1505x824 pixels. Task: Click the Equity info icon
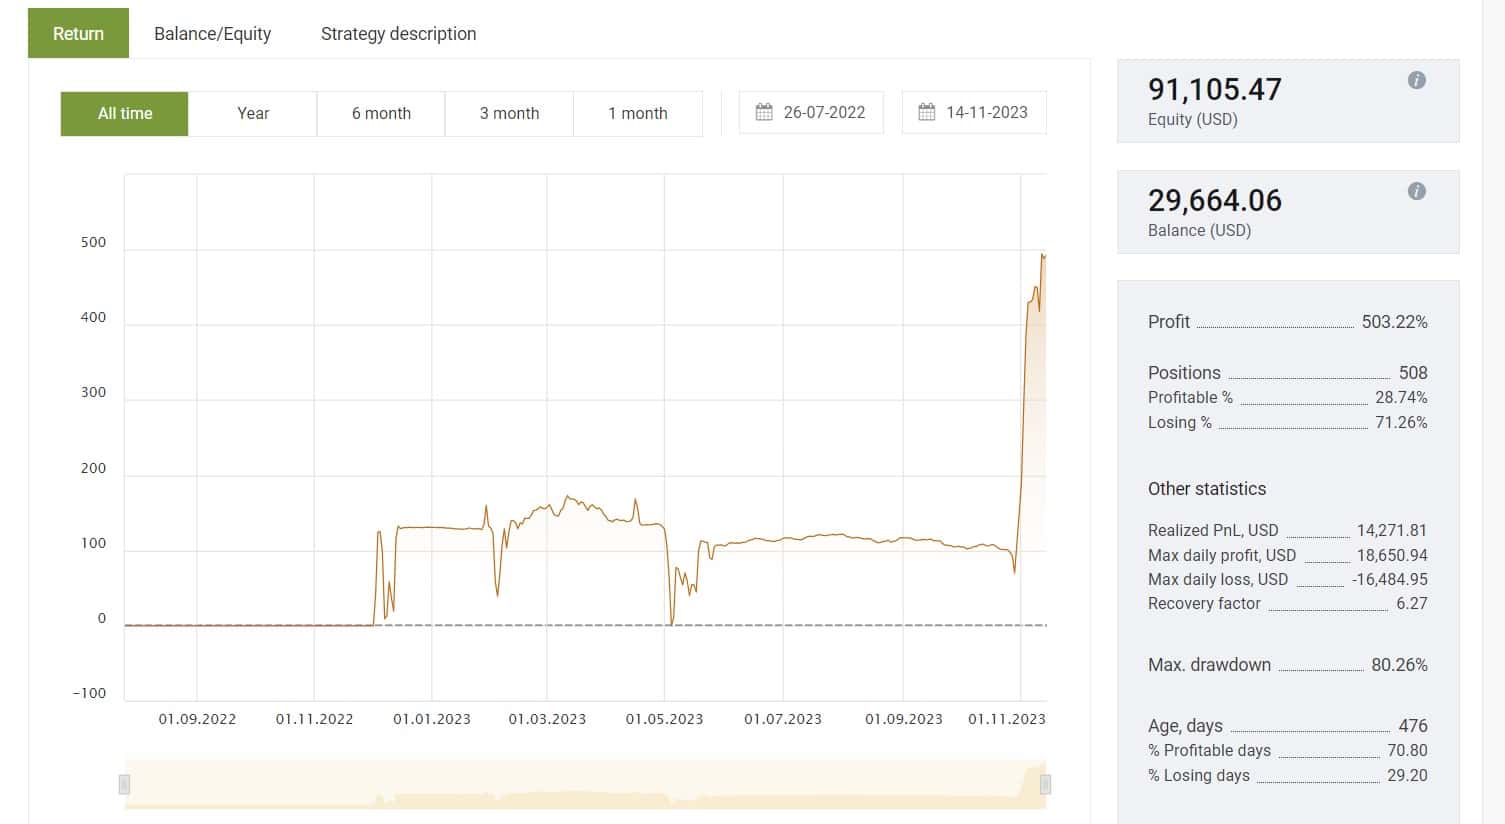click(x=1416, y=81)
